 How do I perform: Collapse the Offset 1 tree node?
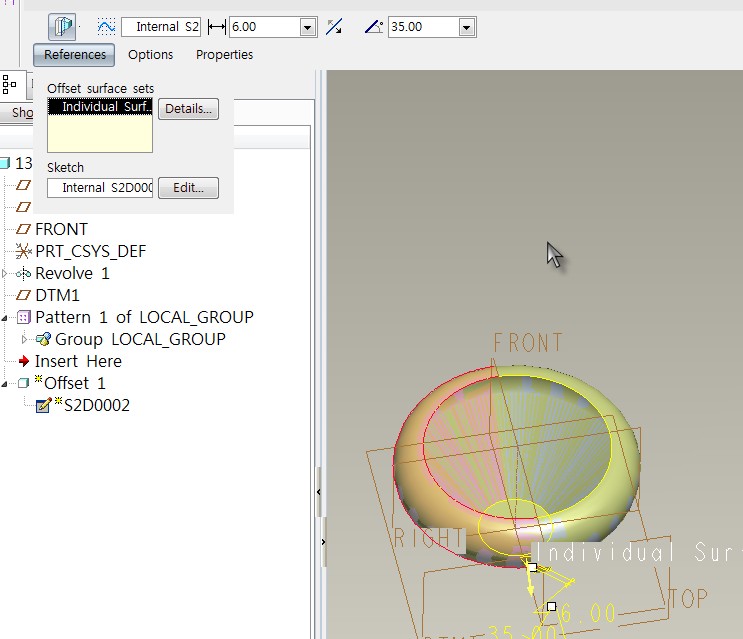[x=4, y=384]
